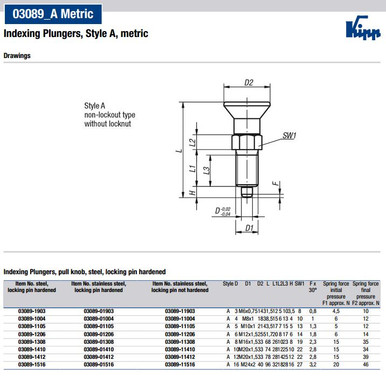
Task: Select stainless item number 03089-01516
Action: click(99, 365)
